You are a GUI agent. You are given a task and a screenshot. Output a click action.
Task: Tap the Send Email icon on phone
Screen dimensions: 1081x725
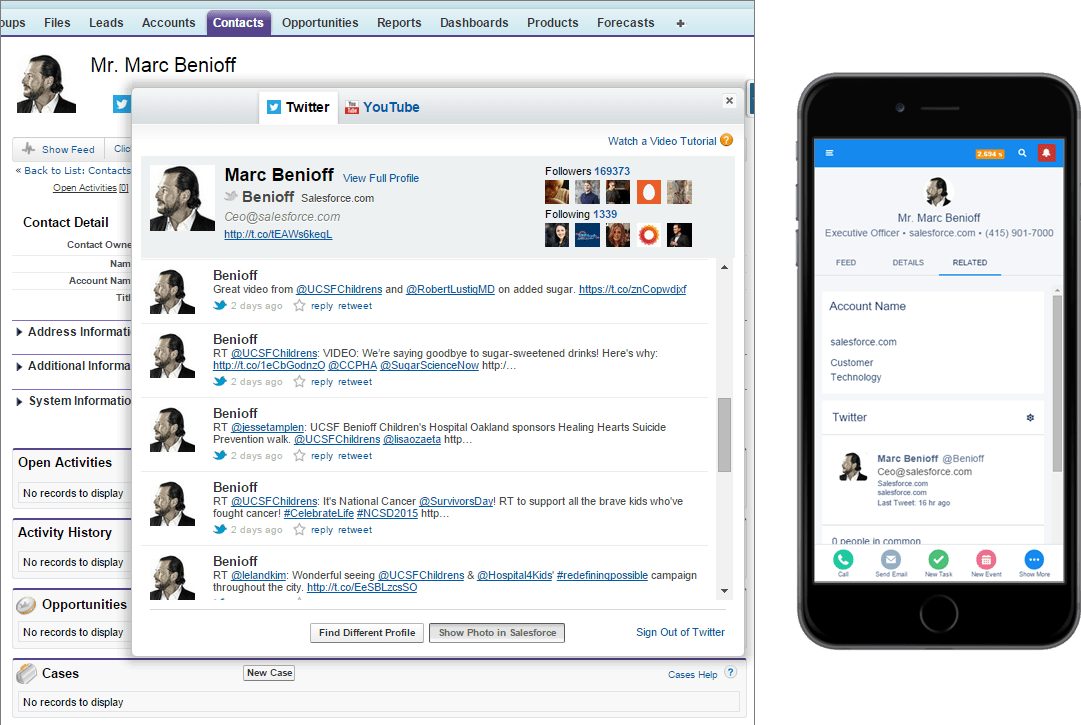pos(891,560)
